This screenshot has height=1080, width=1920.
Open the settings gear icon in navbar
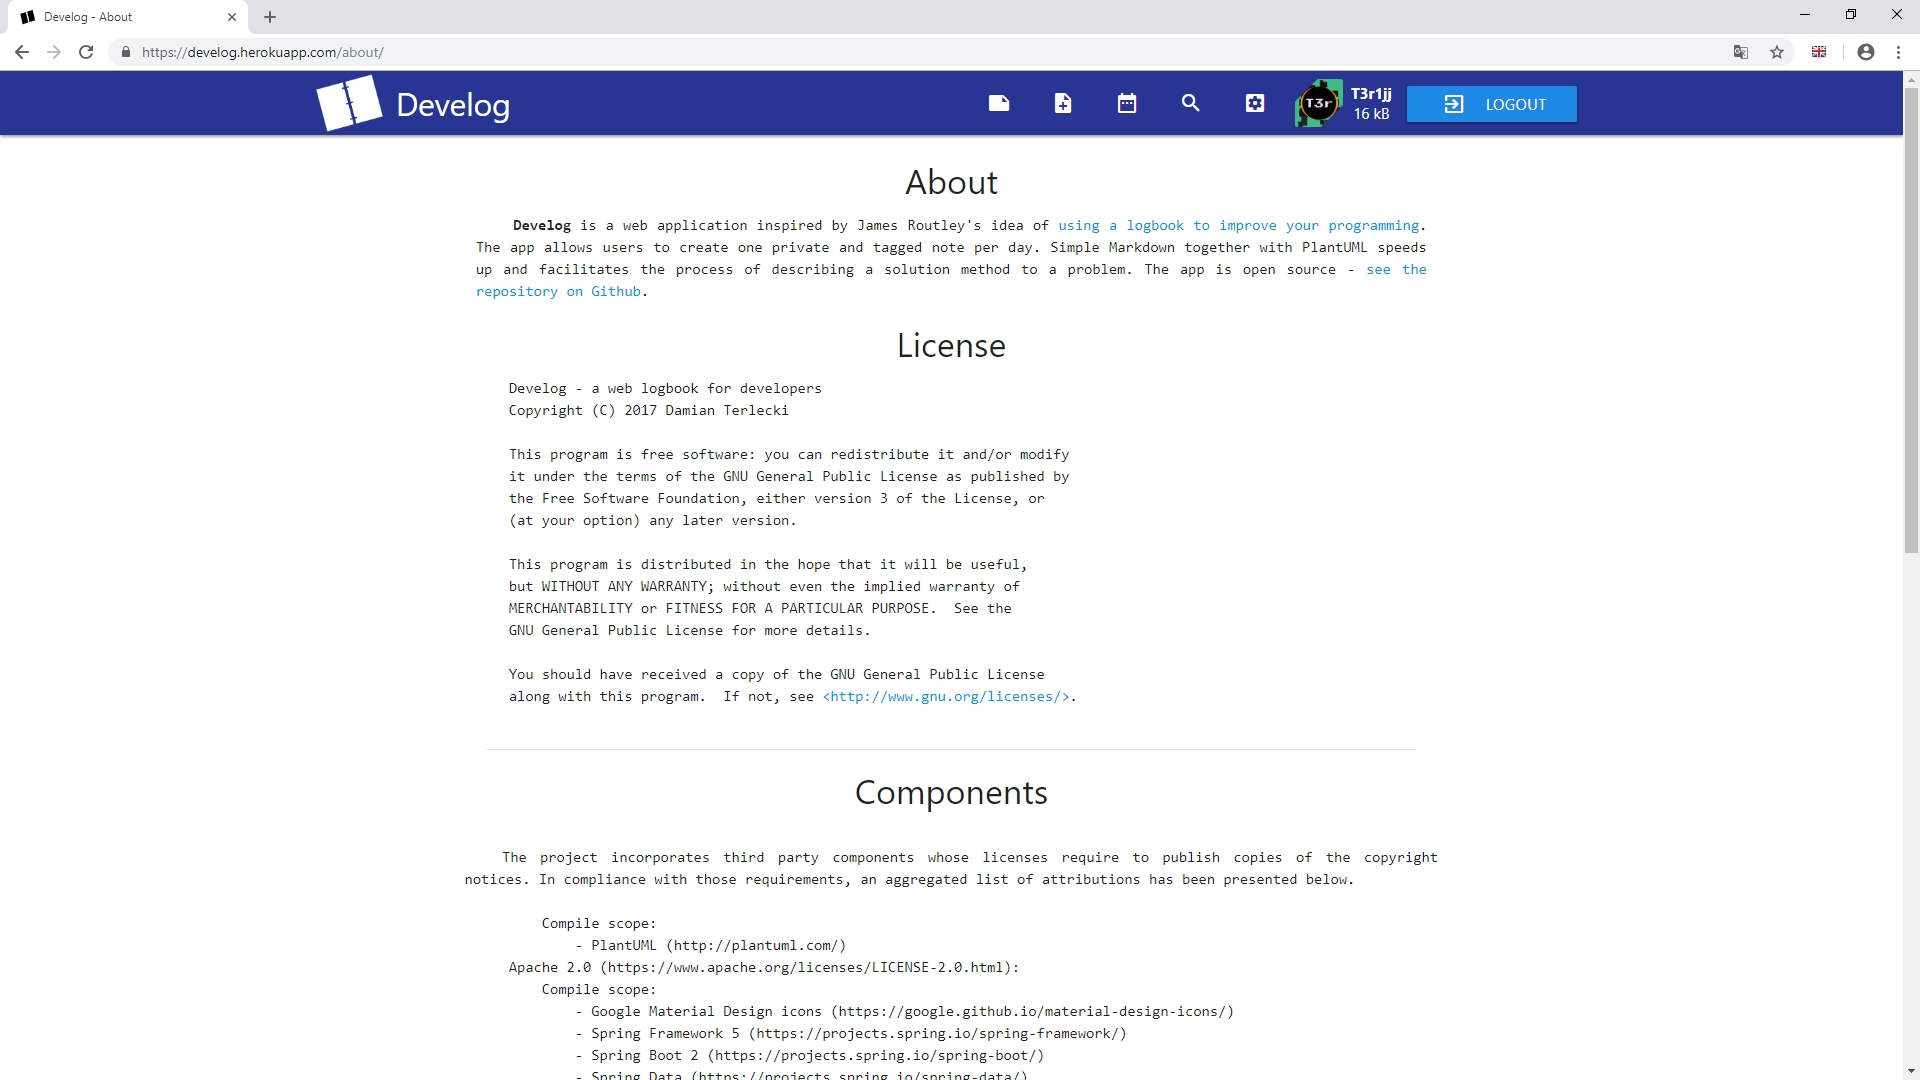pyautogui.click(x=1254, y=103)
